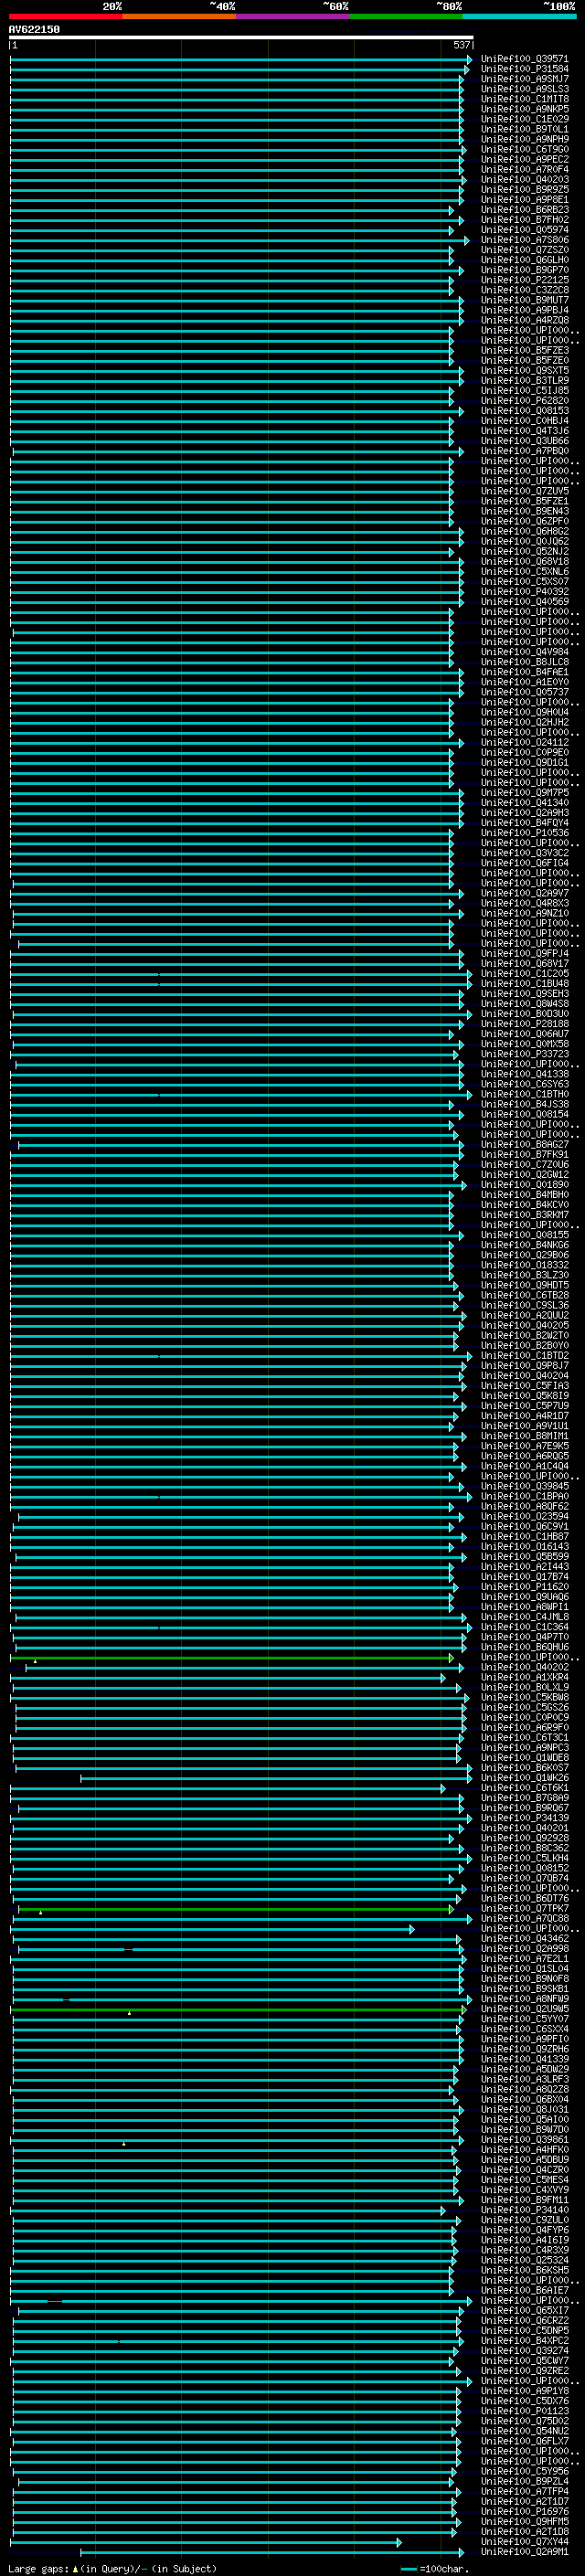
Task: Click the orange ~40% identity legend segment
Action: (x=179, y=16)
